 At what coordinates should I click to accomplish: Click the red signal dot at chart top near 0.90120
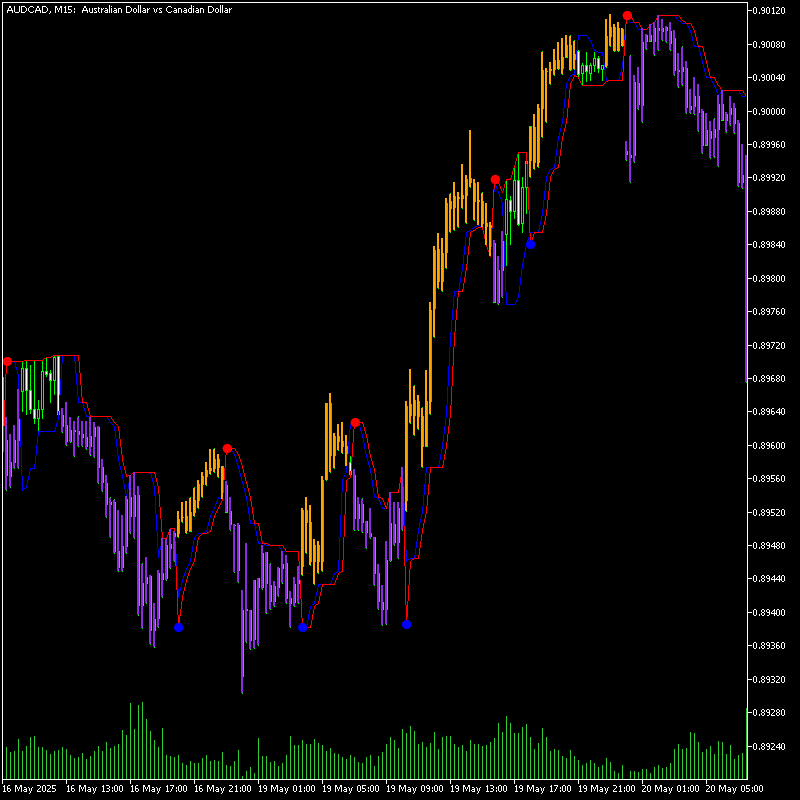click(x=627, y=16)
